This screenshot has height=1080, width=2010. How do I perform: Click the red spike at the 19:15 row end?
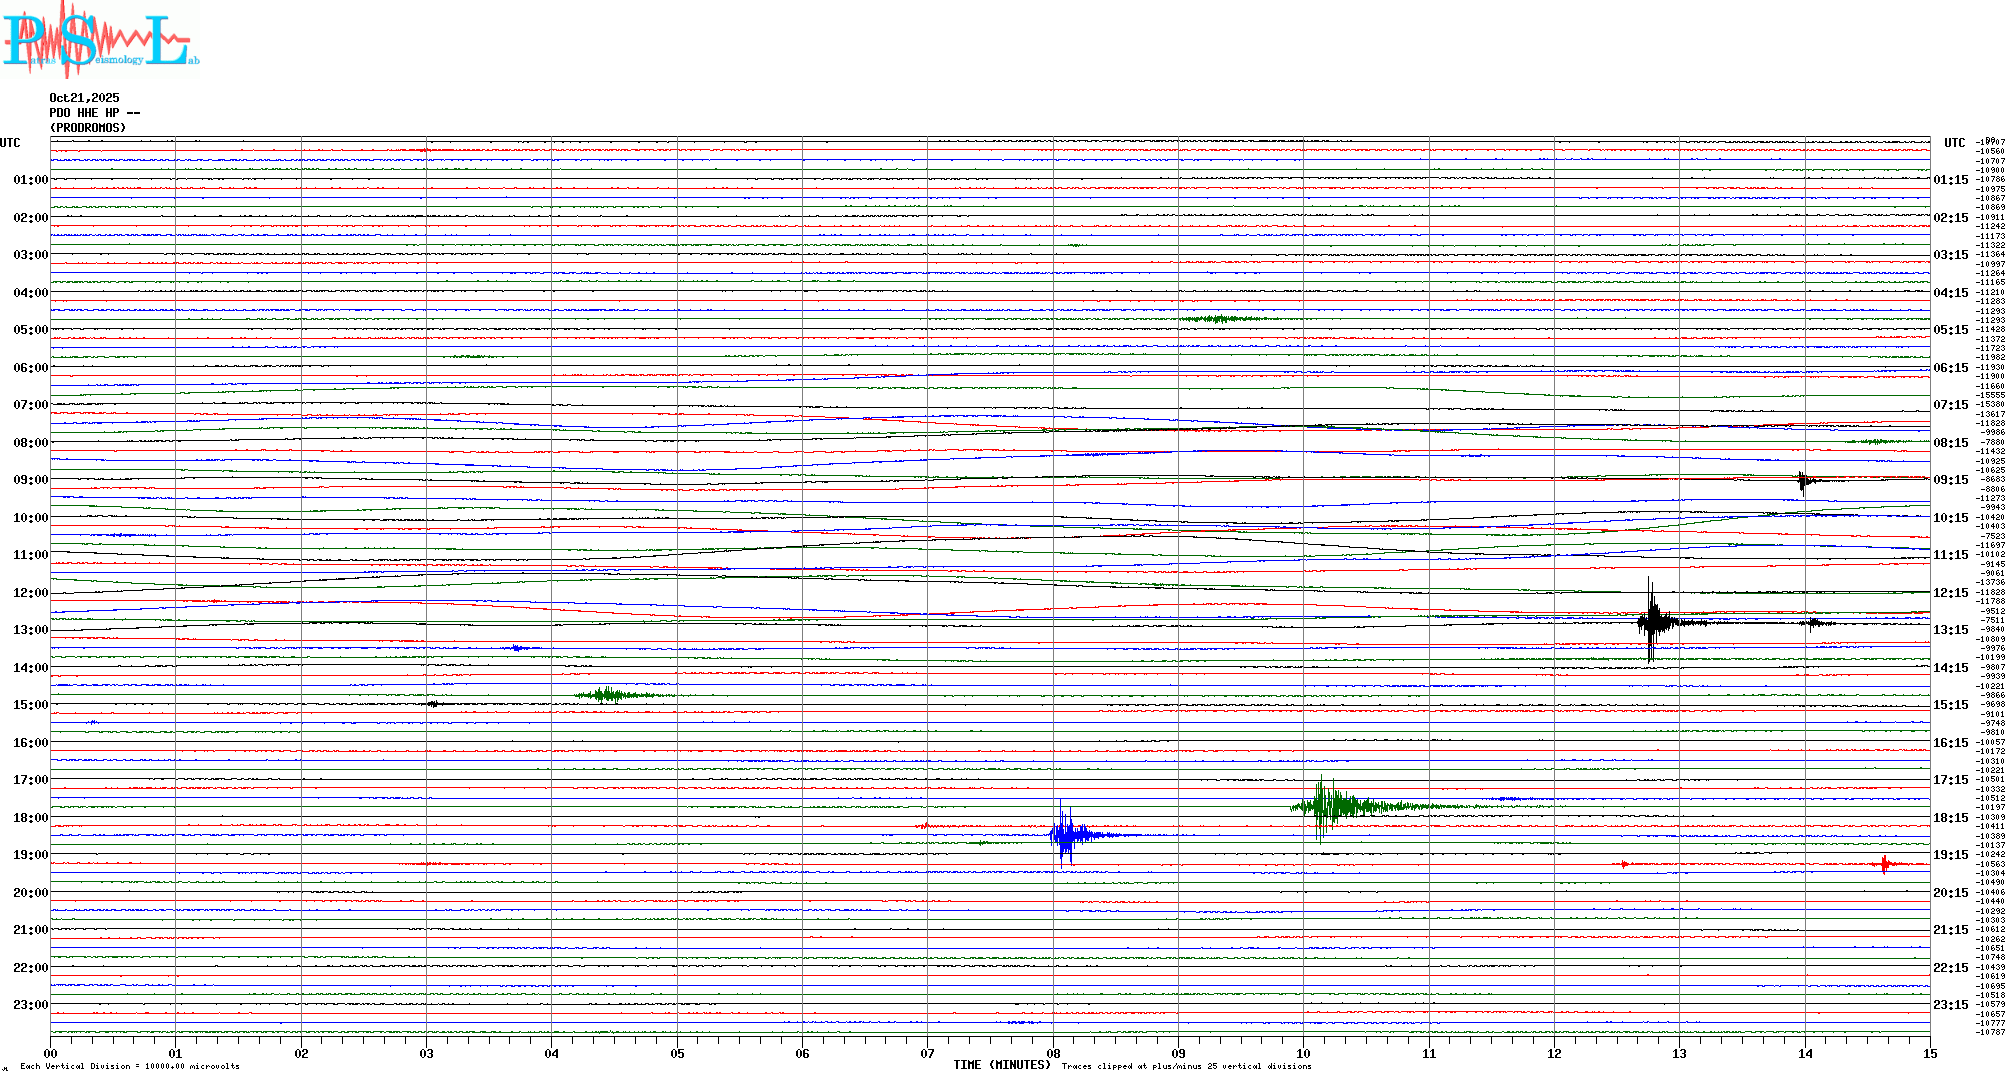[1884, 864]
